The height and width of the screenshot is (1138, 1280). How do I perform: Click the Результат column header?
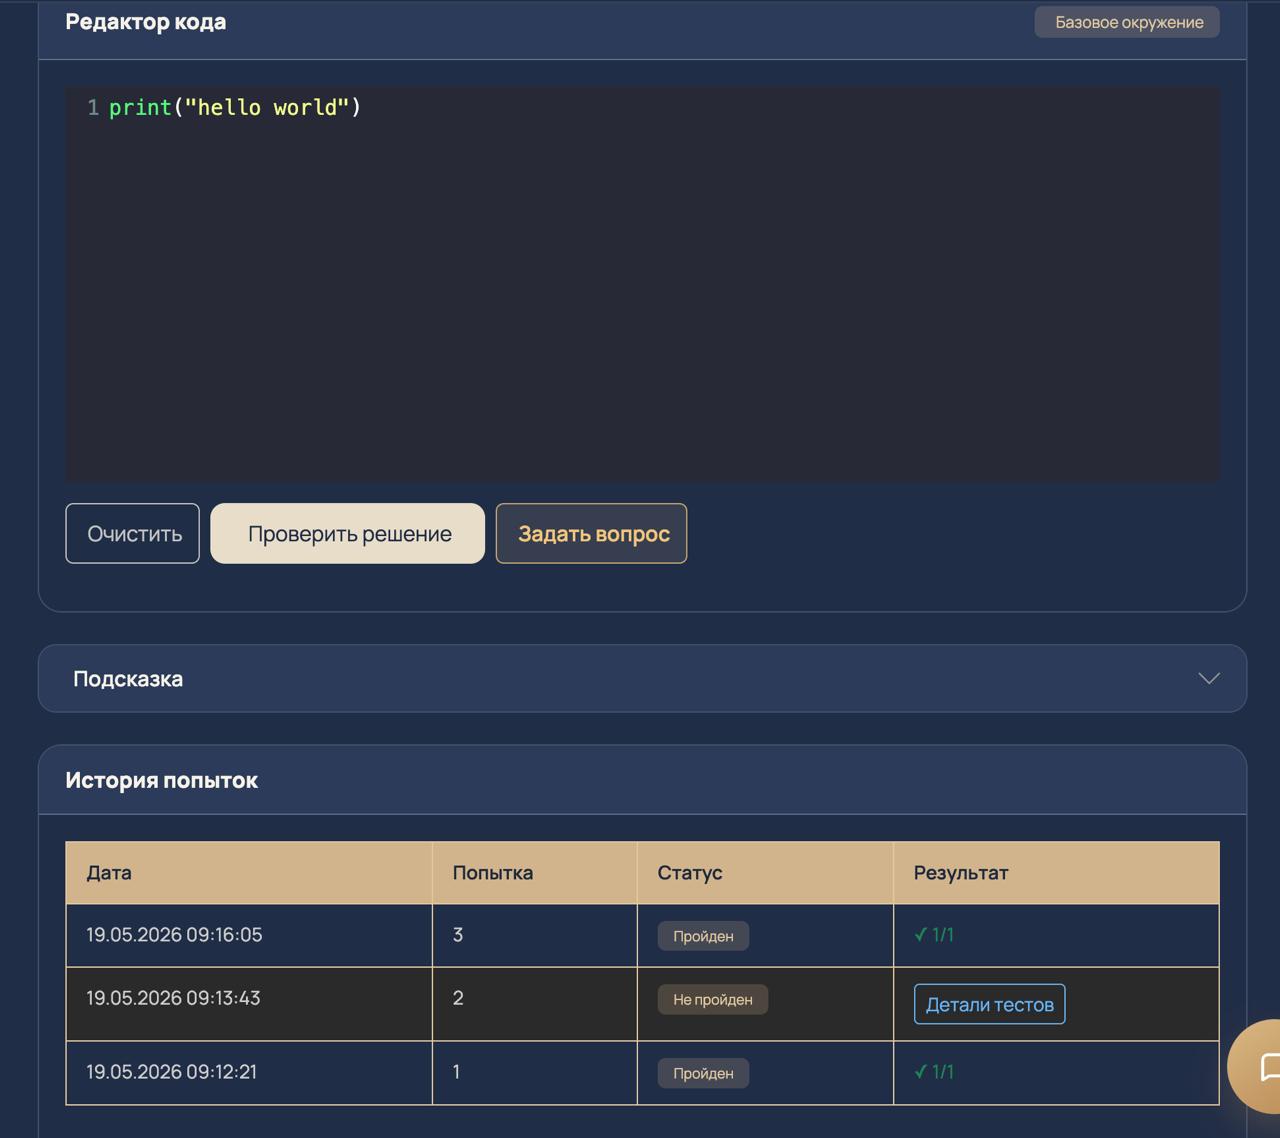pyautogui.click(x=1056, y=873)
